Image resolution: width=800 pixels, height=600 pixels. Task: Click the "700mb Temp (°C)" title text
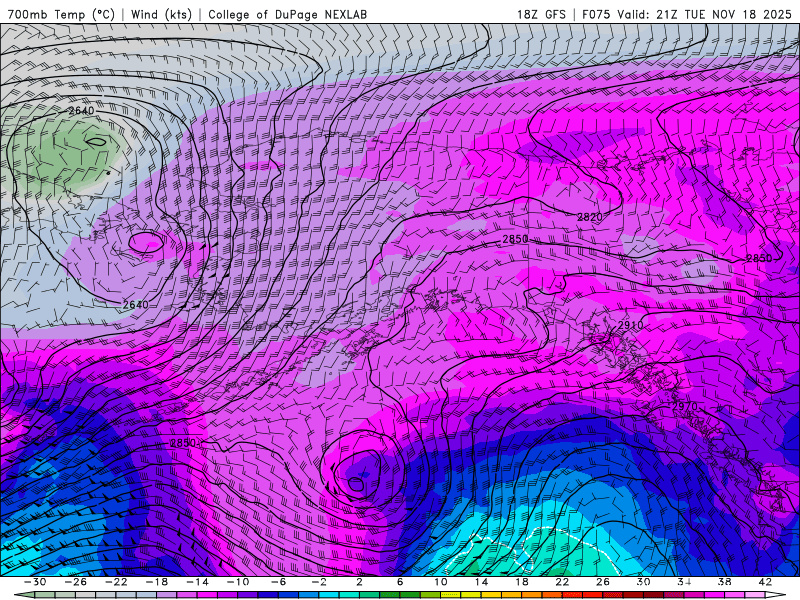point(61,14)
